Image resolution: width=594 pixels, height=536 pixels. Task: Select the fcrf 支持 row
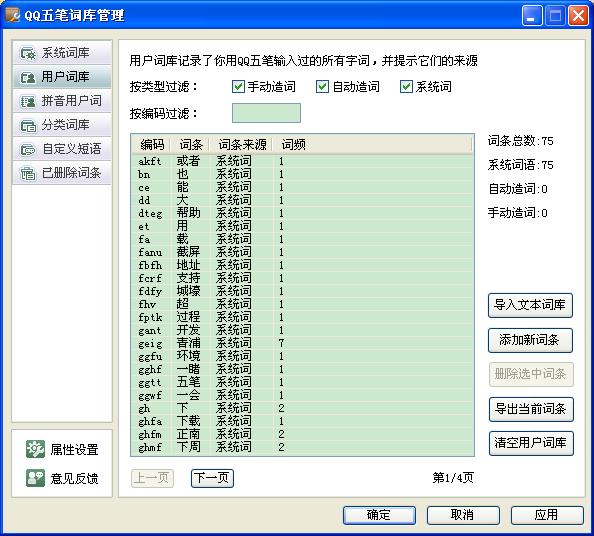(303, 278)
